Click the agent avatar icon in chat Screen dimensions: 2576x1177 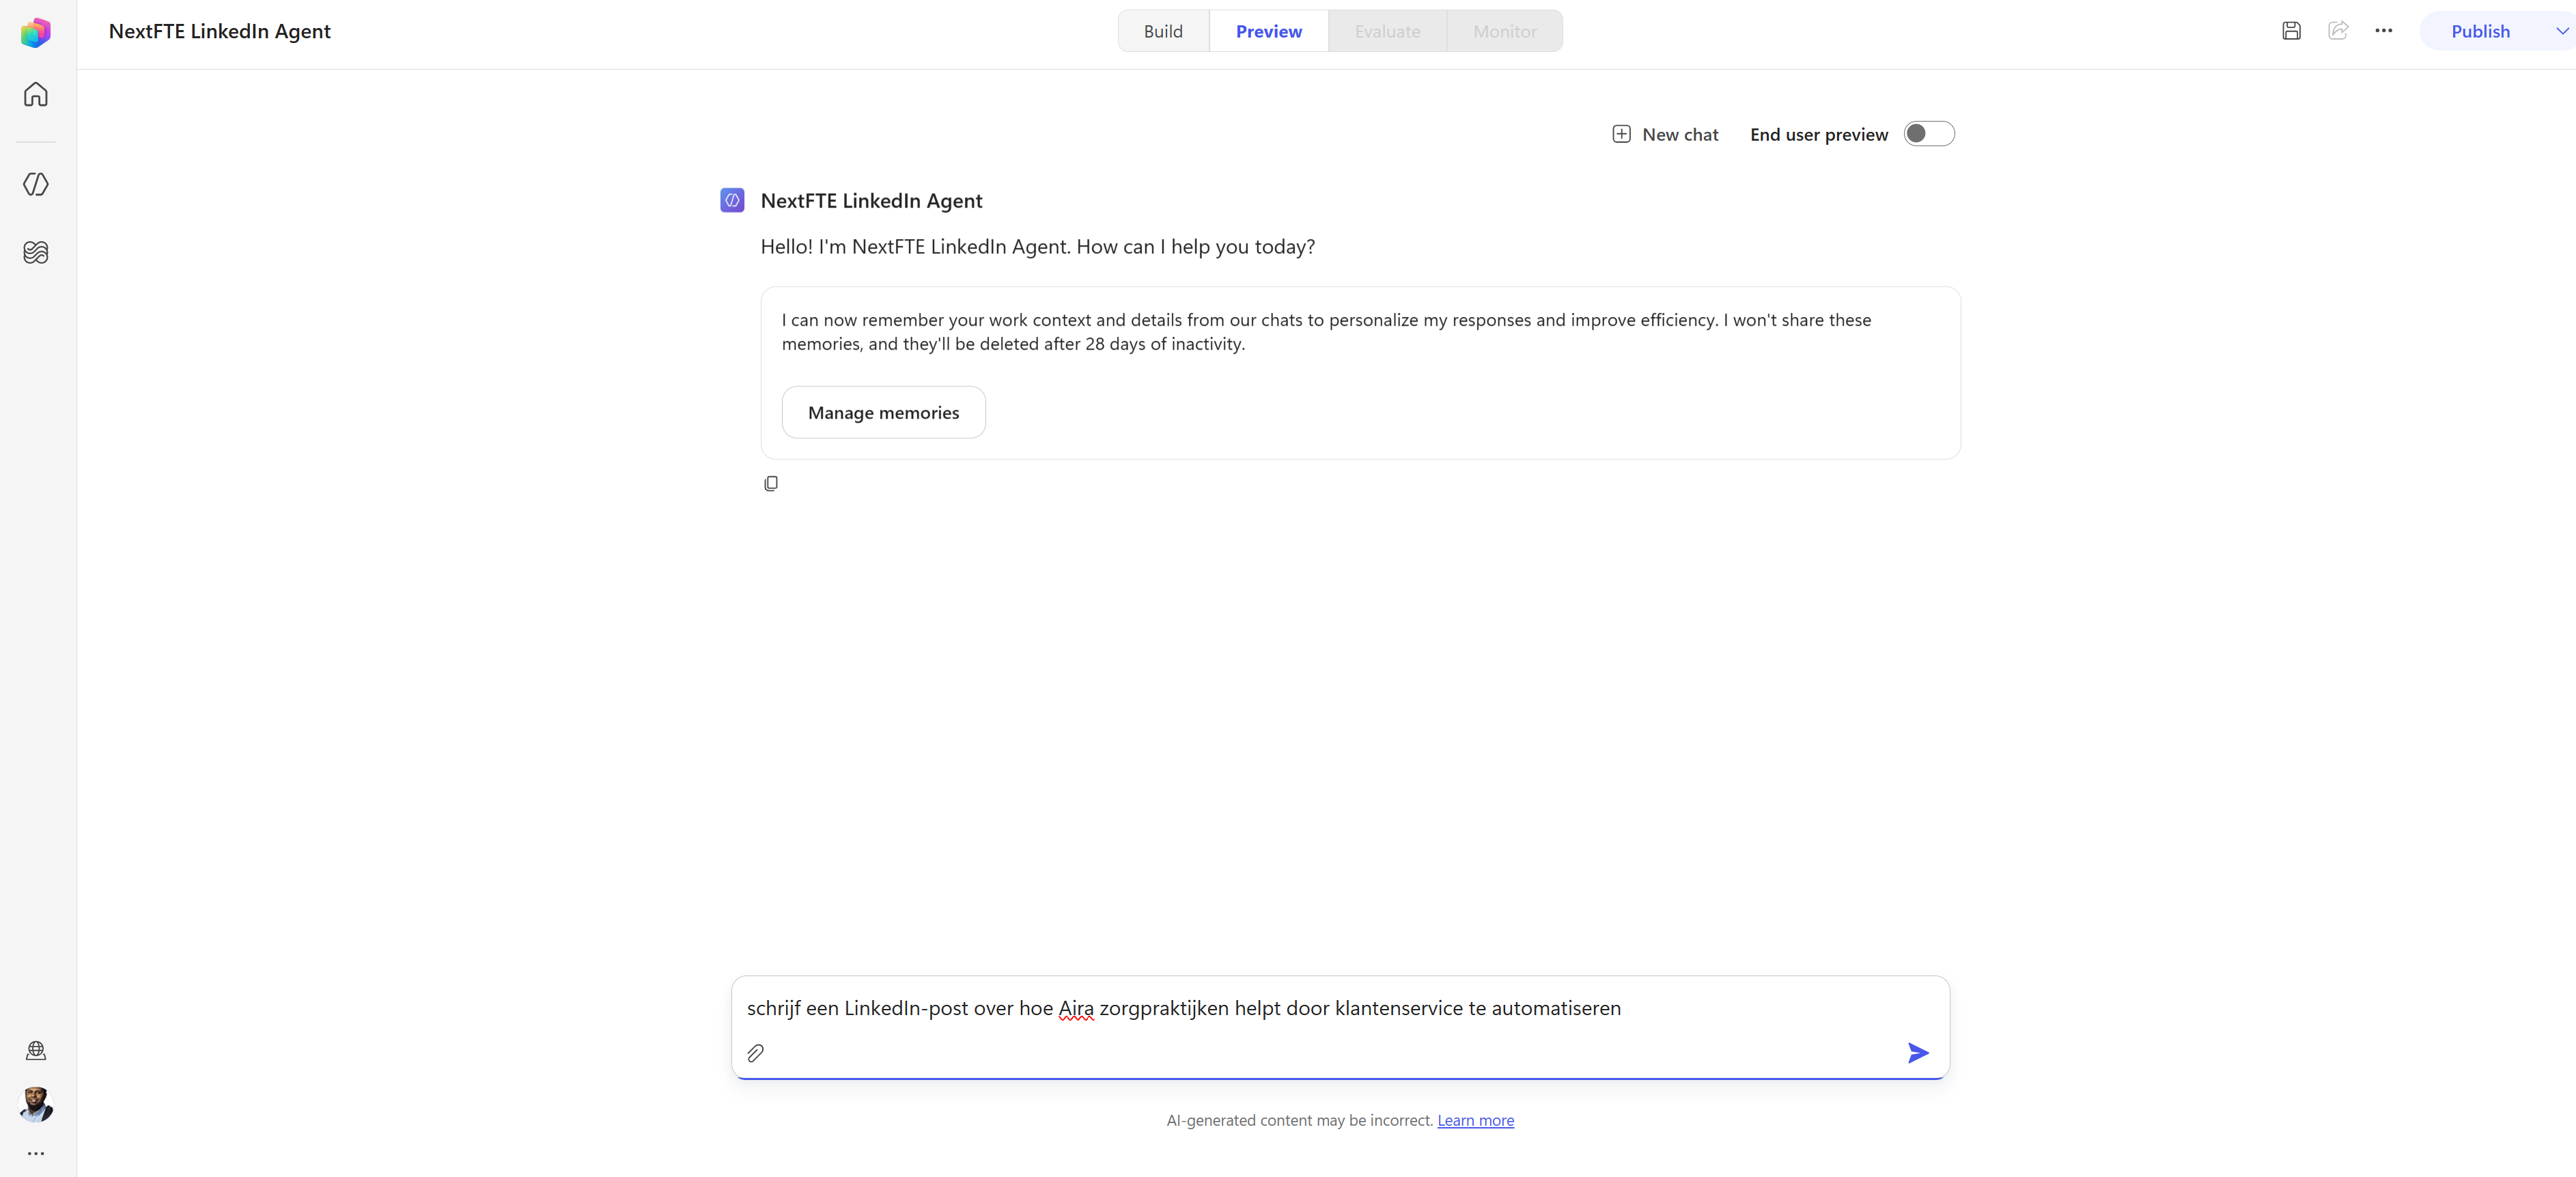(732, 200)
